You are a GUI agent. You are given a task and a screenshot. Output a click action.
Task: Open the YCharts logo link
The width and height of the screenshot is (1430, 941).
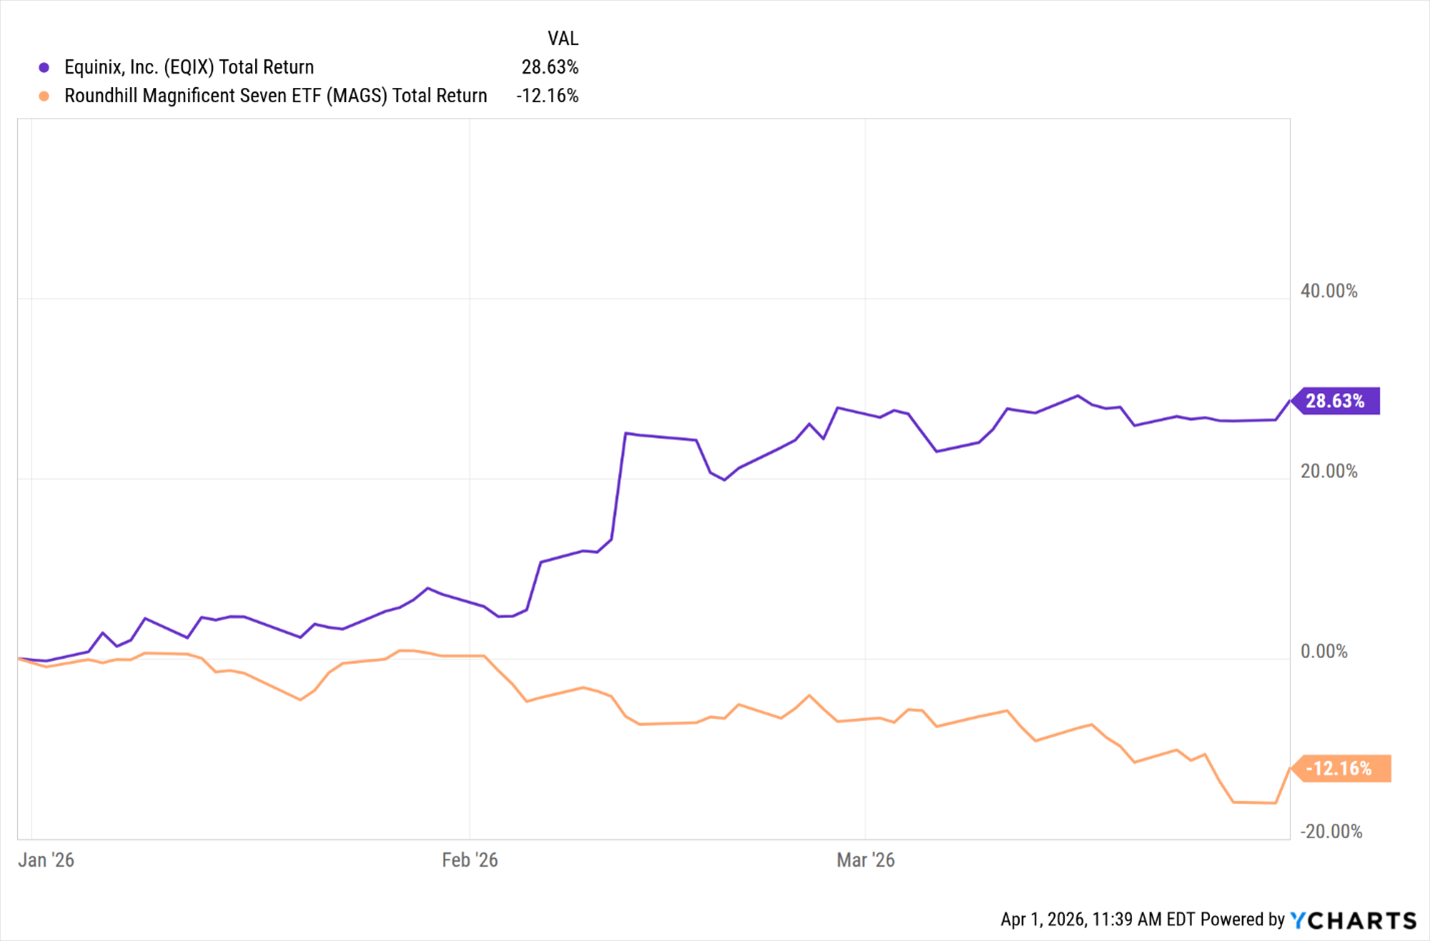(x=1353, y=920)
